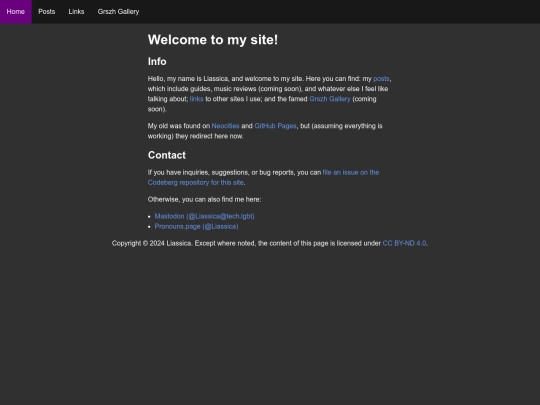Viewport: 540px width, 405px height.
Task: Visit the Pronouns.page (@Liassica) link
Action: click(196, 227)
